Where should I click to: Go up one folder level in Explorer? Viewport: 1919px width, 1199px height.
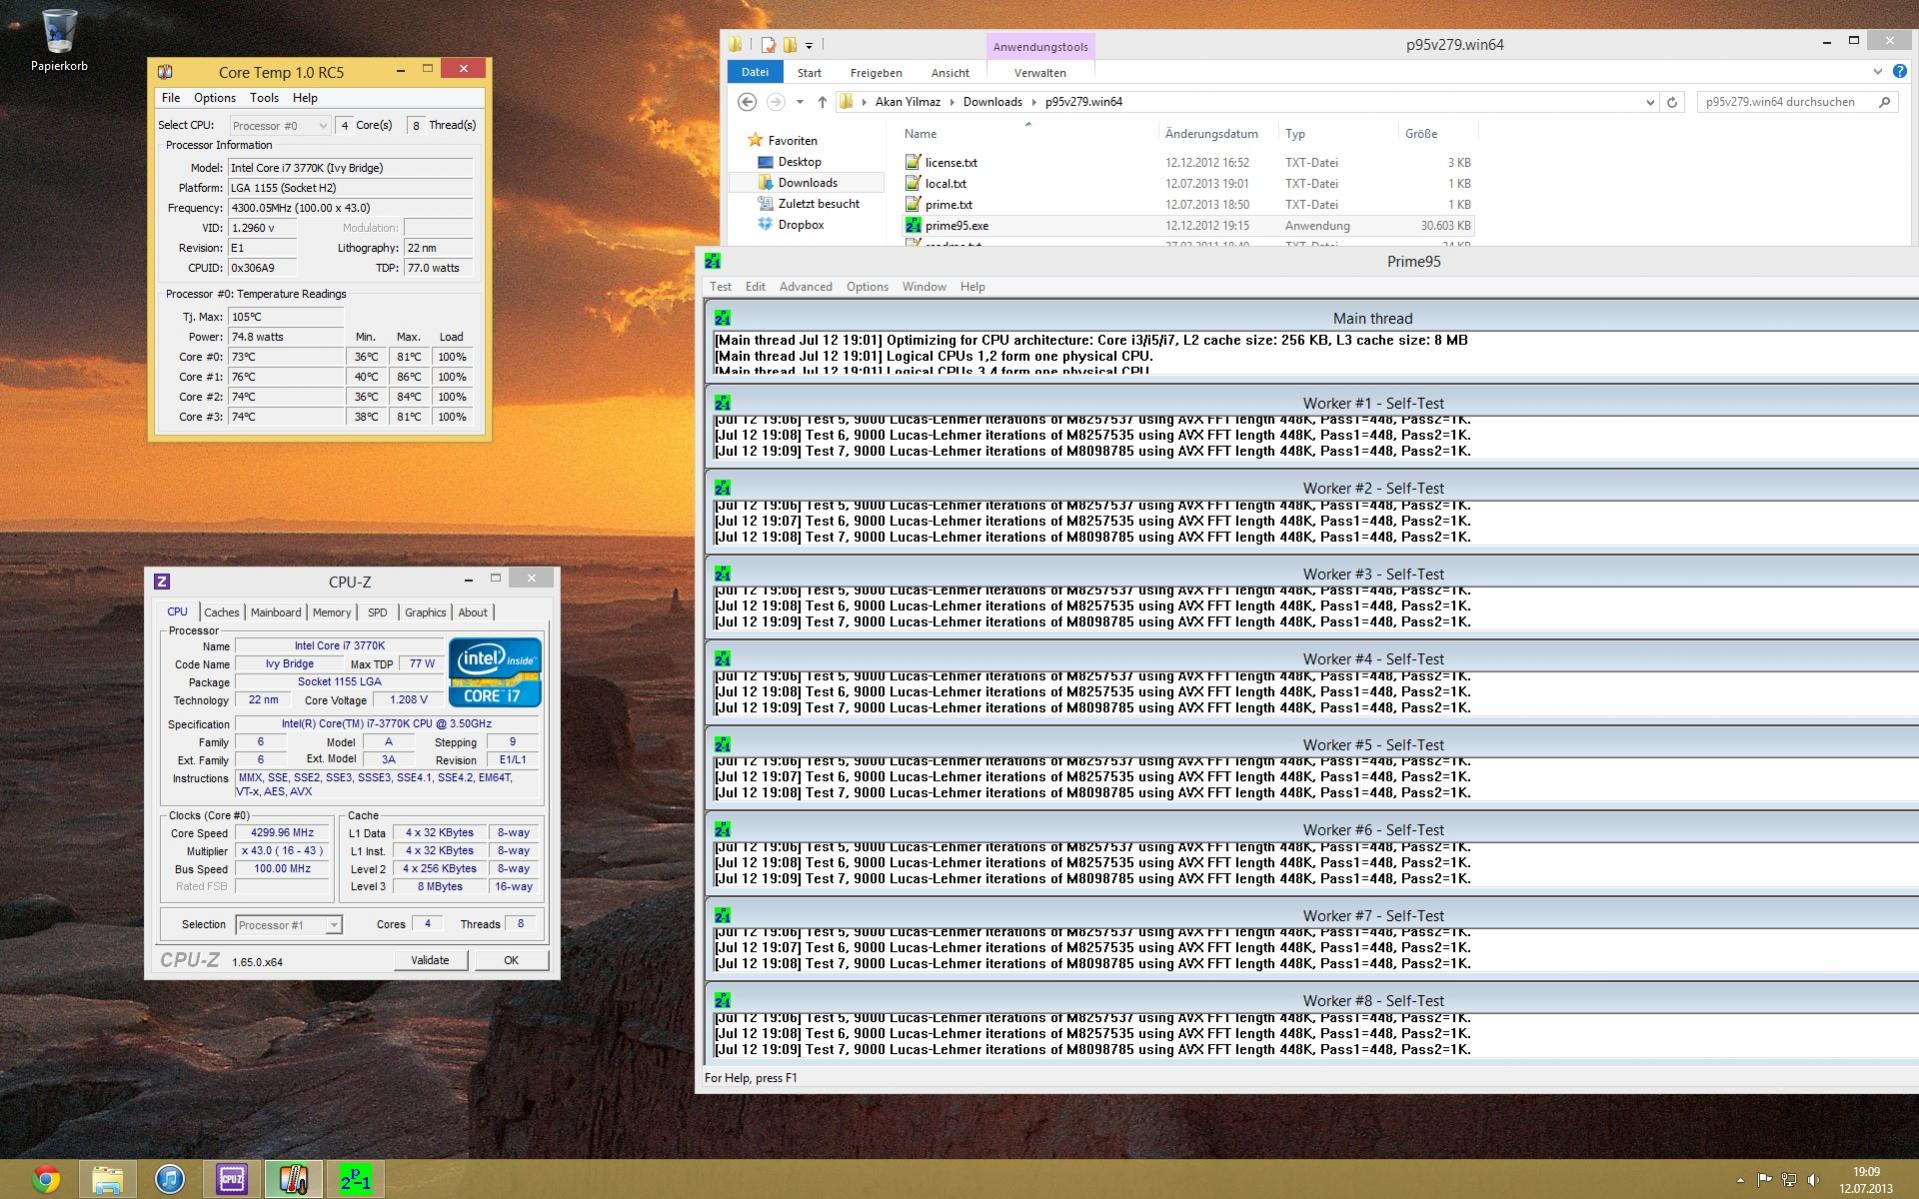(x=822, y=101)
